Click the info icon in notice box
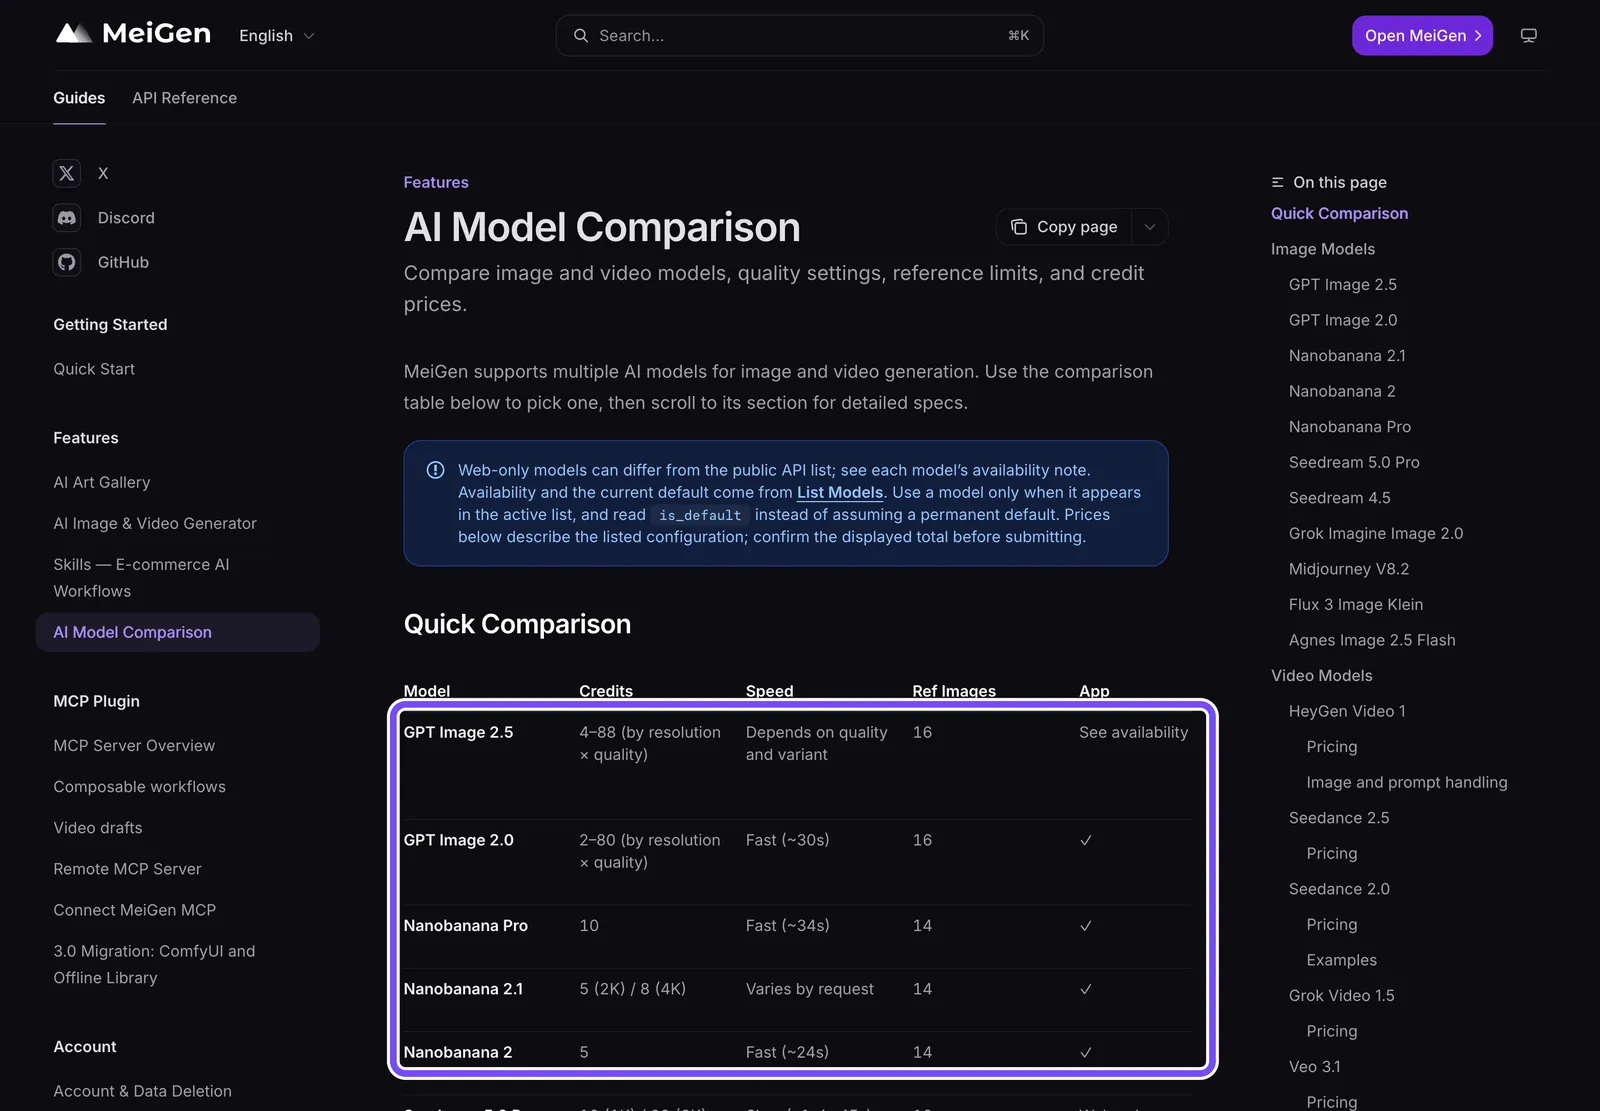 [436, 470]
